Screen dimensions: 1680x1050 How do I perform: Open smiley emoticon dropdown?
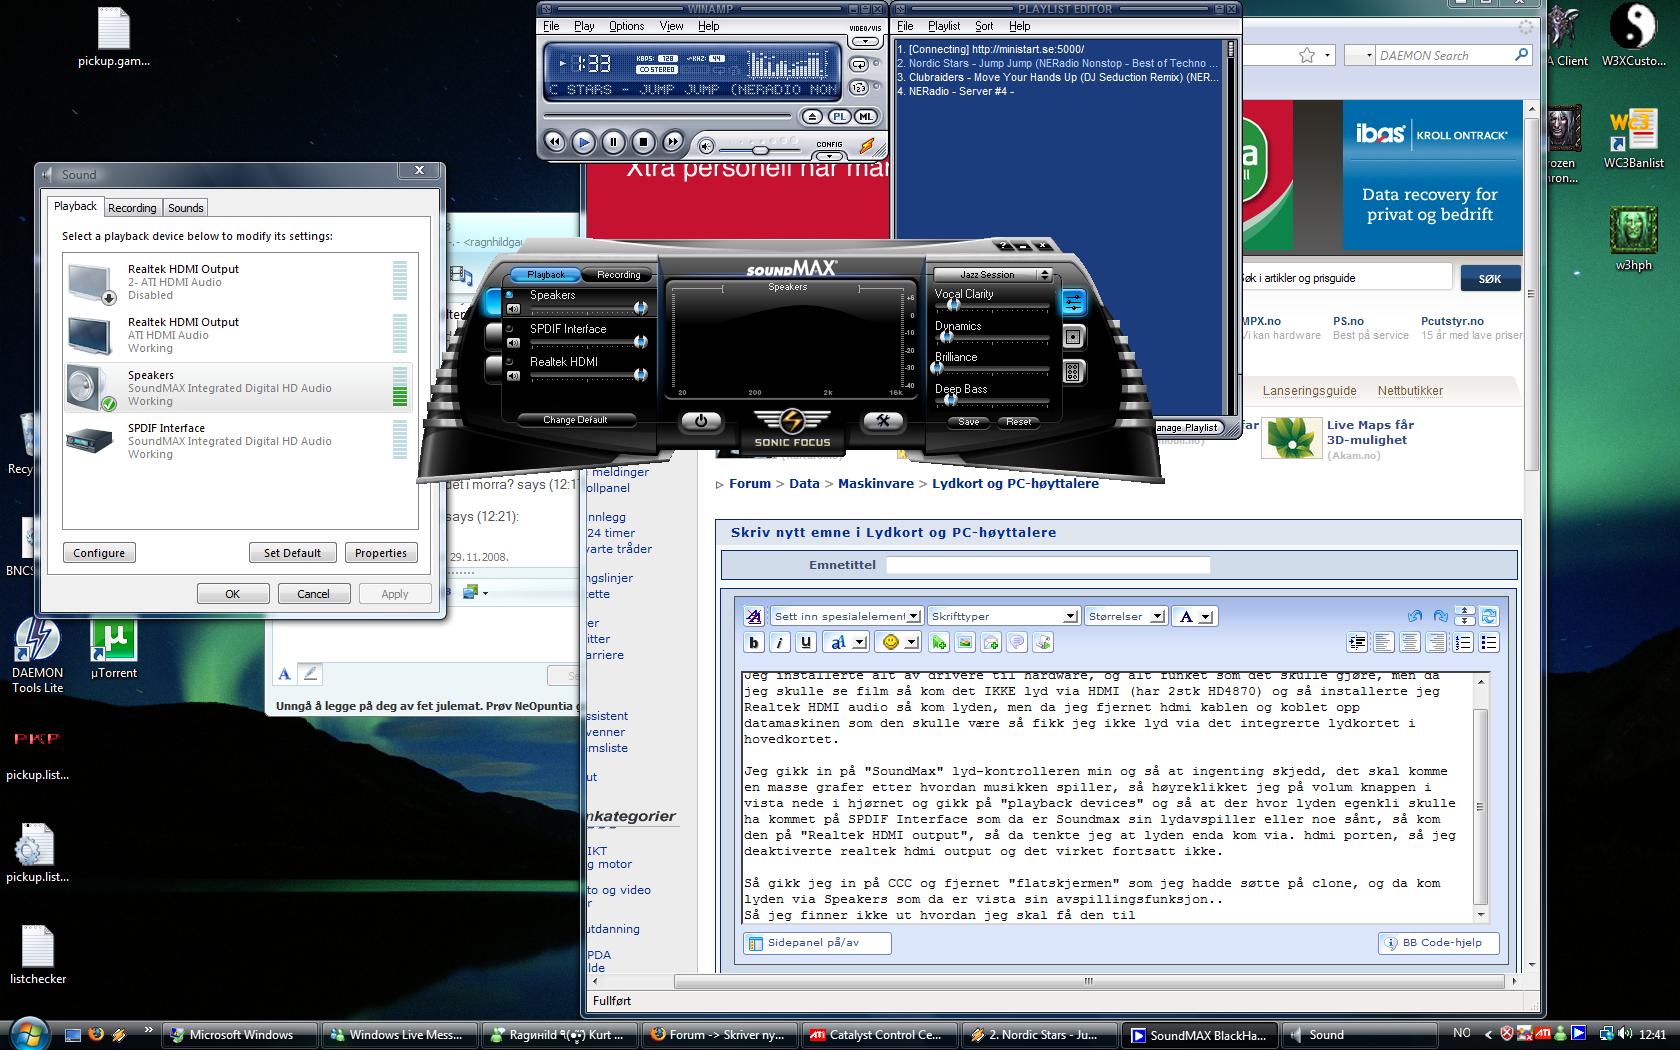pos(899,643)
